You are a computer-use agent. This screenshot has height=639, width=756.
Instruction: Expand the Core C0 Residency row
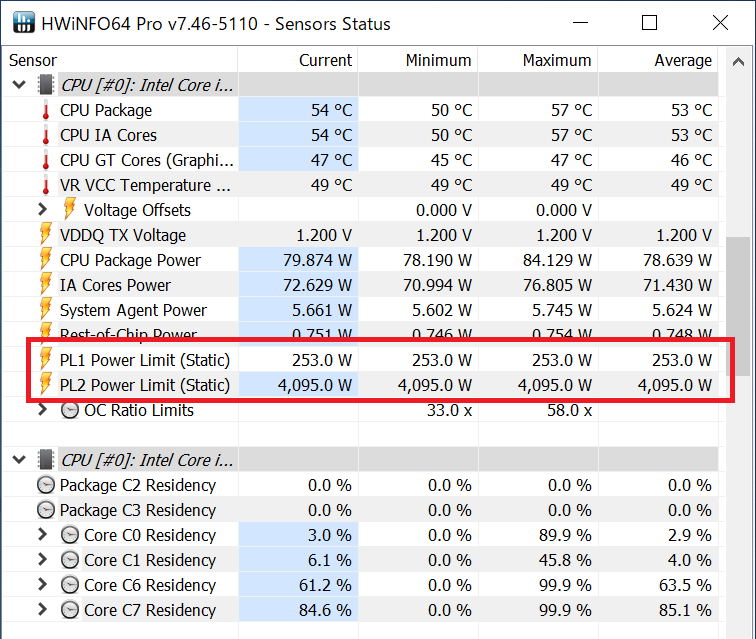click(42, 535)
